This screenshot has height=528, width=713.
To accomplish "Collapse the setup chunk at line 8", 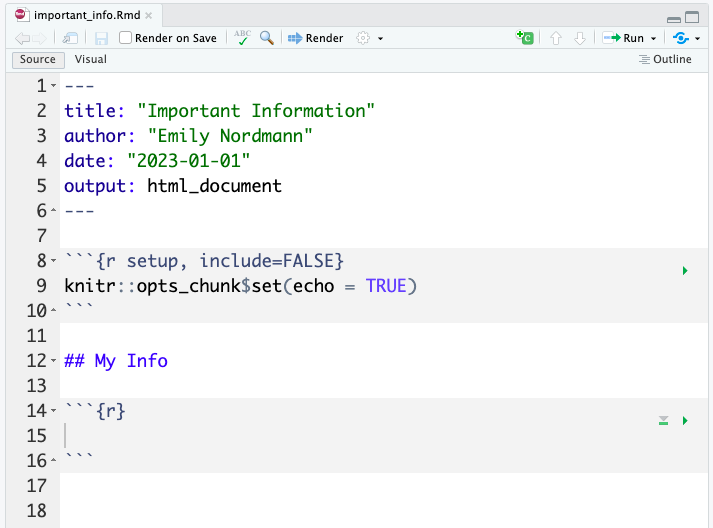I will pos(54,261).
